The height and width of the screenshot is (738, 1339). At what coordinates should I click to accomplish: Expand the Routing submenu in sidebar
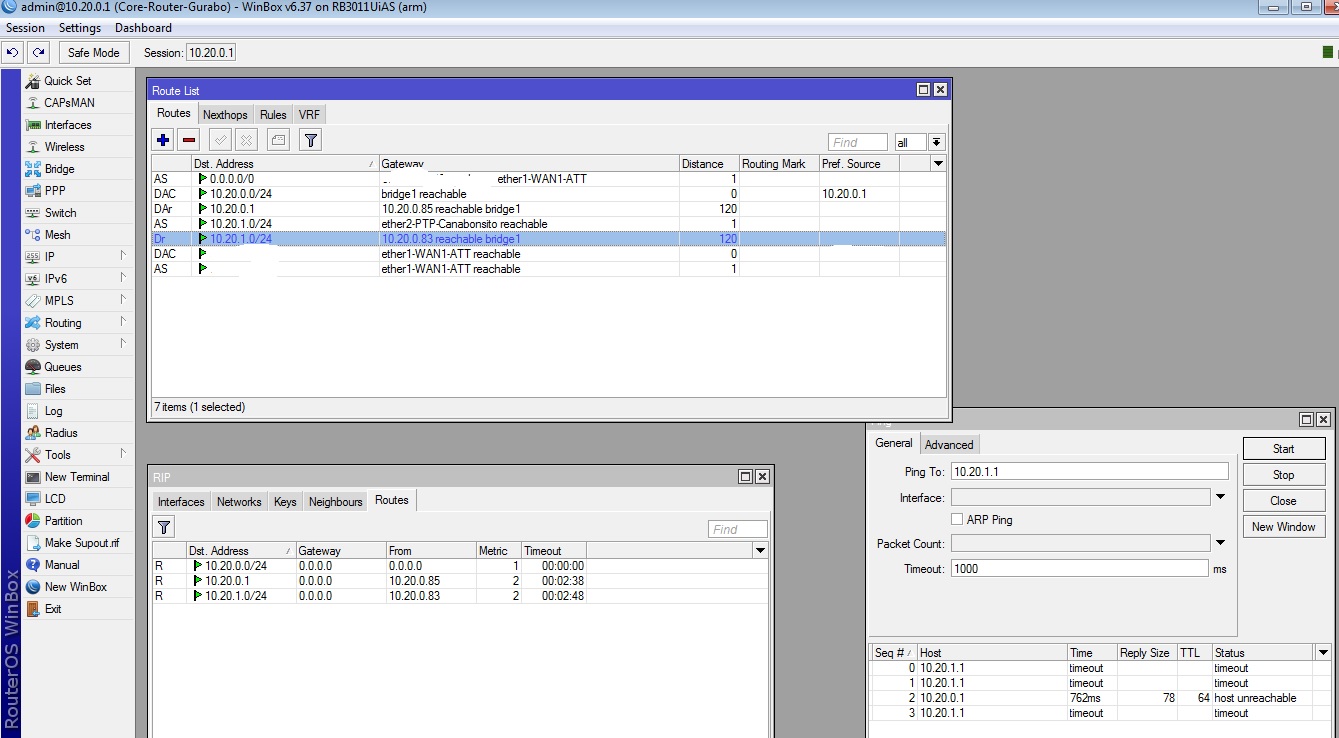click(x=63, y=323)
